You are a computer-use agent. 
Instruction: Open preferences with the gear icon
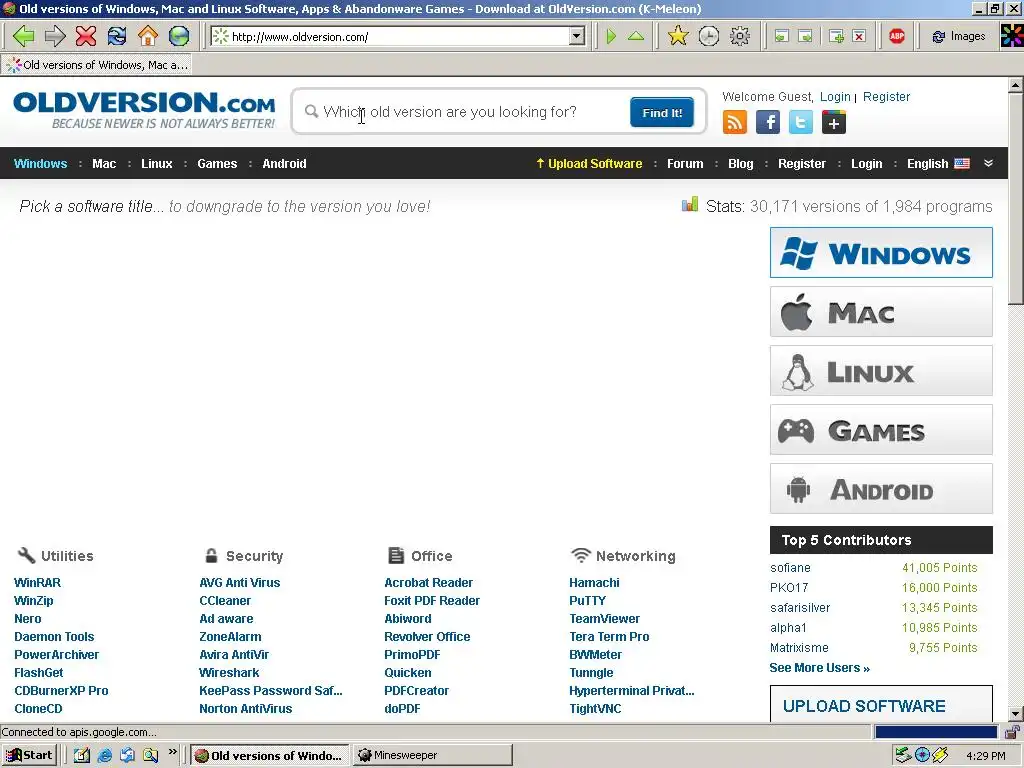point(740,36)
